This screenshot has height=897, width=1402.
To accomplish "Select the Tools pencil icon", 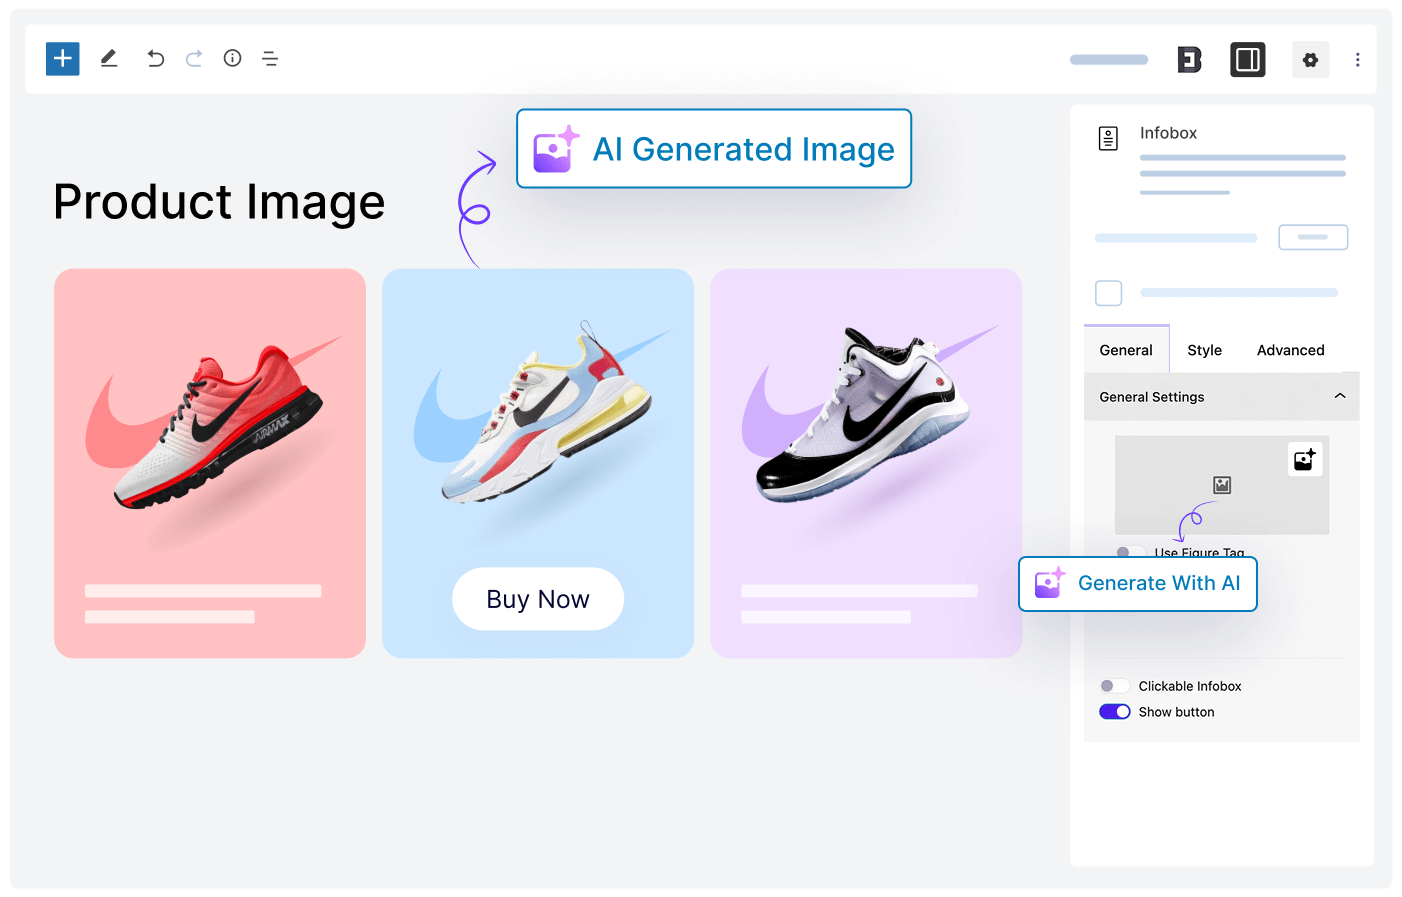I will click(108, 59).
